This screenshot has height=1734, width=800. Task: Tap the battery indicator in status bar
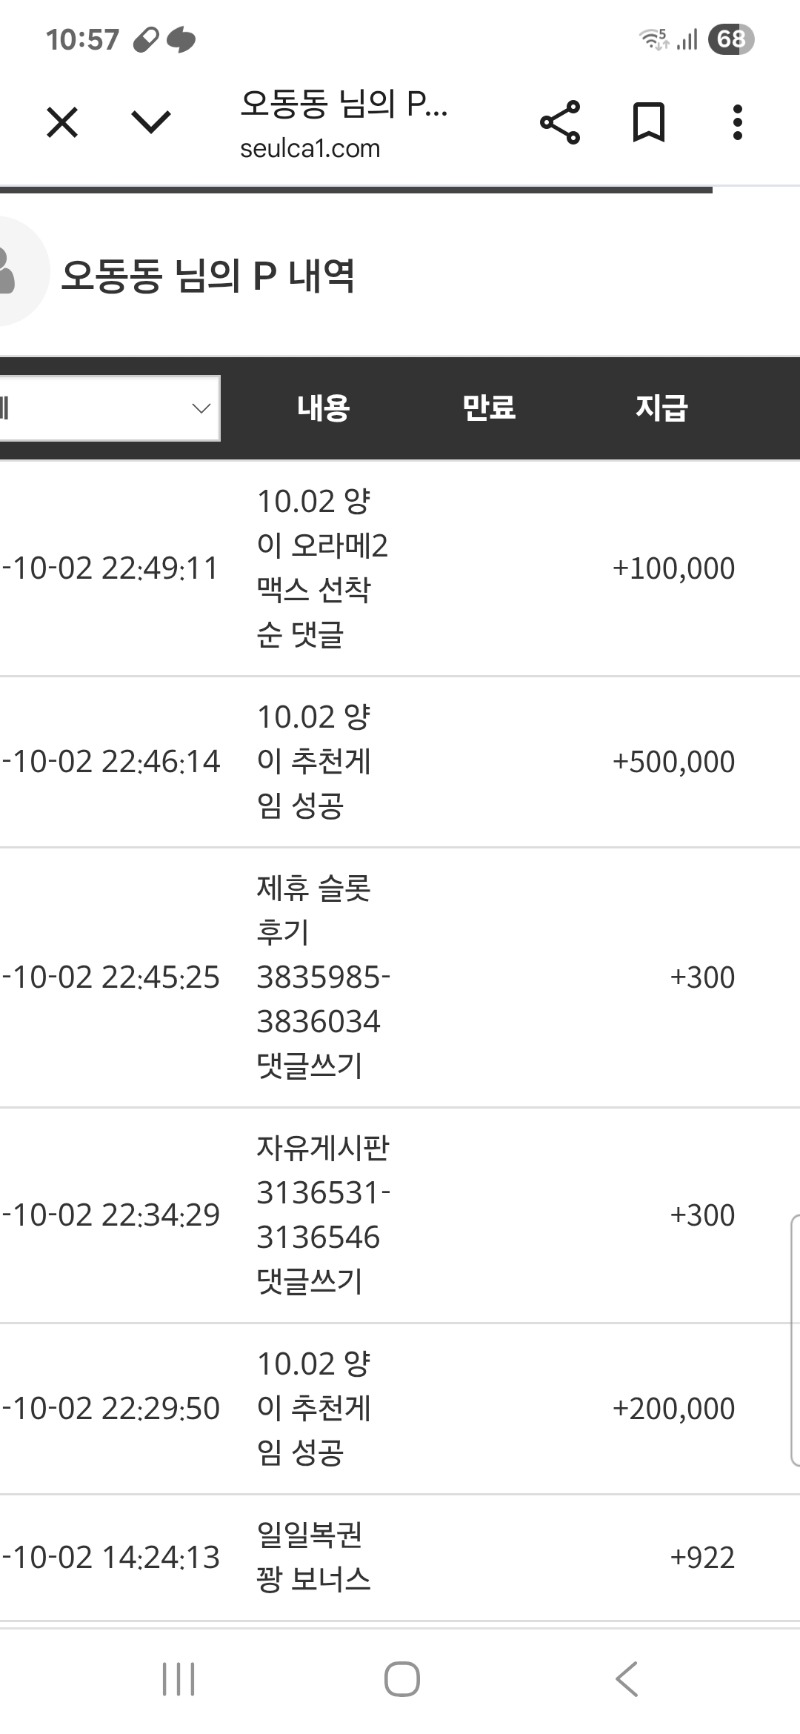click(x=731, y=39)
